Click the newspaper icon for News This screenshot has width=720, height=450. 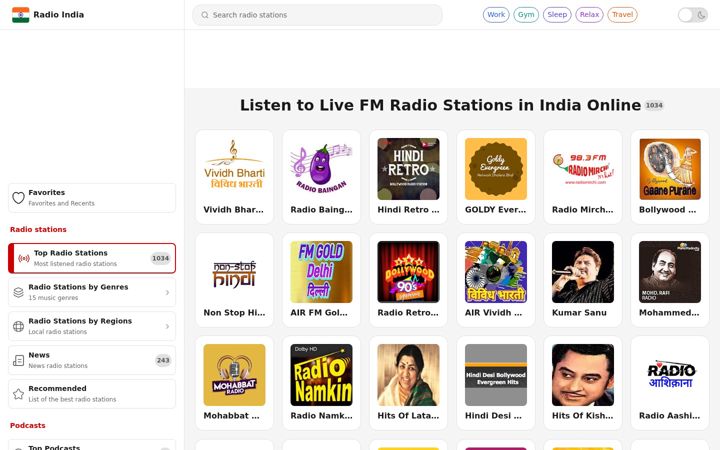tap(18, 360)
